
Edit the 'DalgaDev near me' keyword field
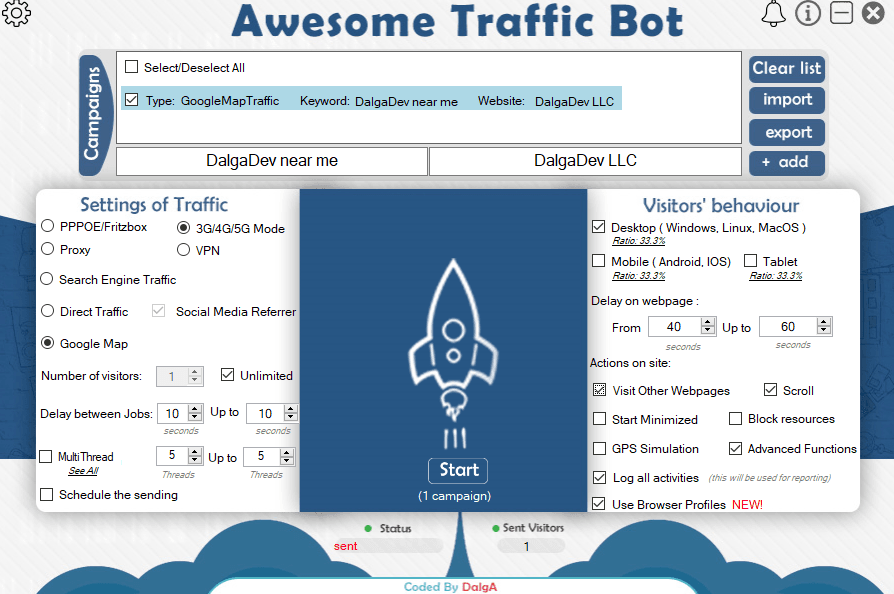[272, 161]
